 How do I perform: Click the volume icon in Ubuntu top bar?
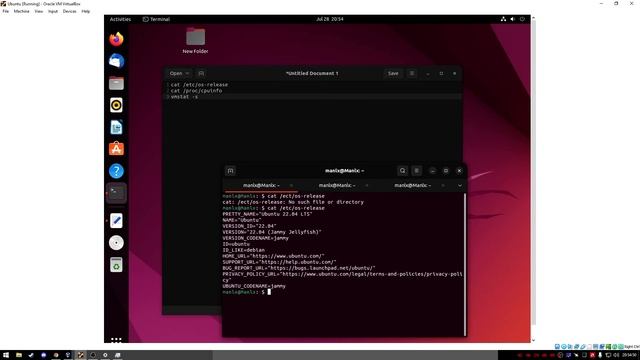pyautogui.click(x=513, y=19)
